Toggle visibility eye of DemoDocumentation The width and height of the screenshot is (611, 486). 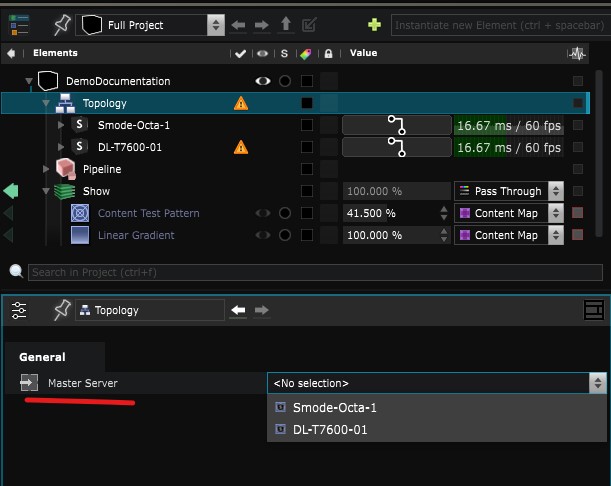263,81
